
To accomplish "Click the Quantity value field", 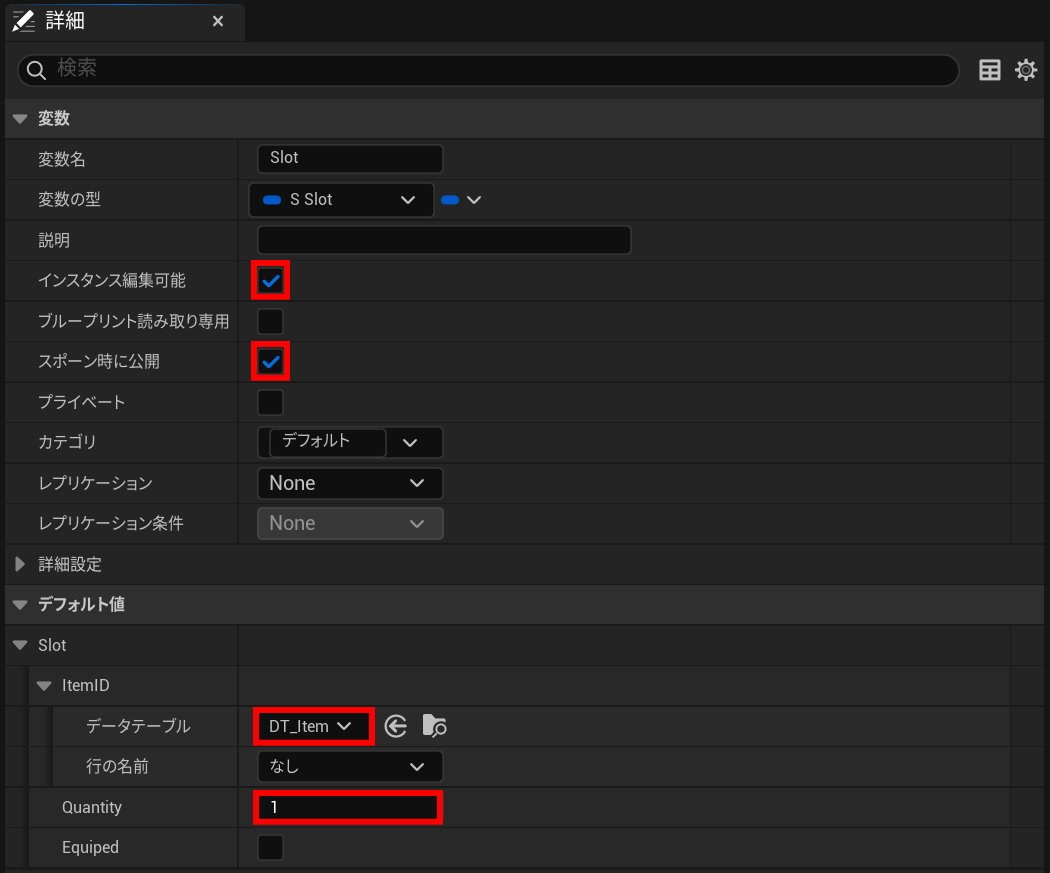I will coord(347,807).
